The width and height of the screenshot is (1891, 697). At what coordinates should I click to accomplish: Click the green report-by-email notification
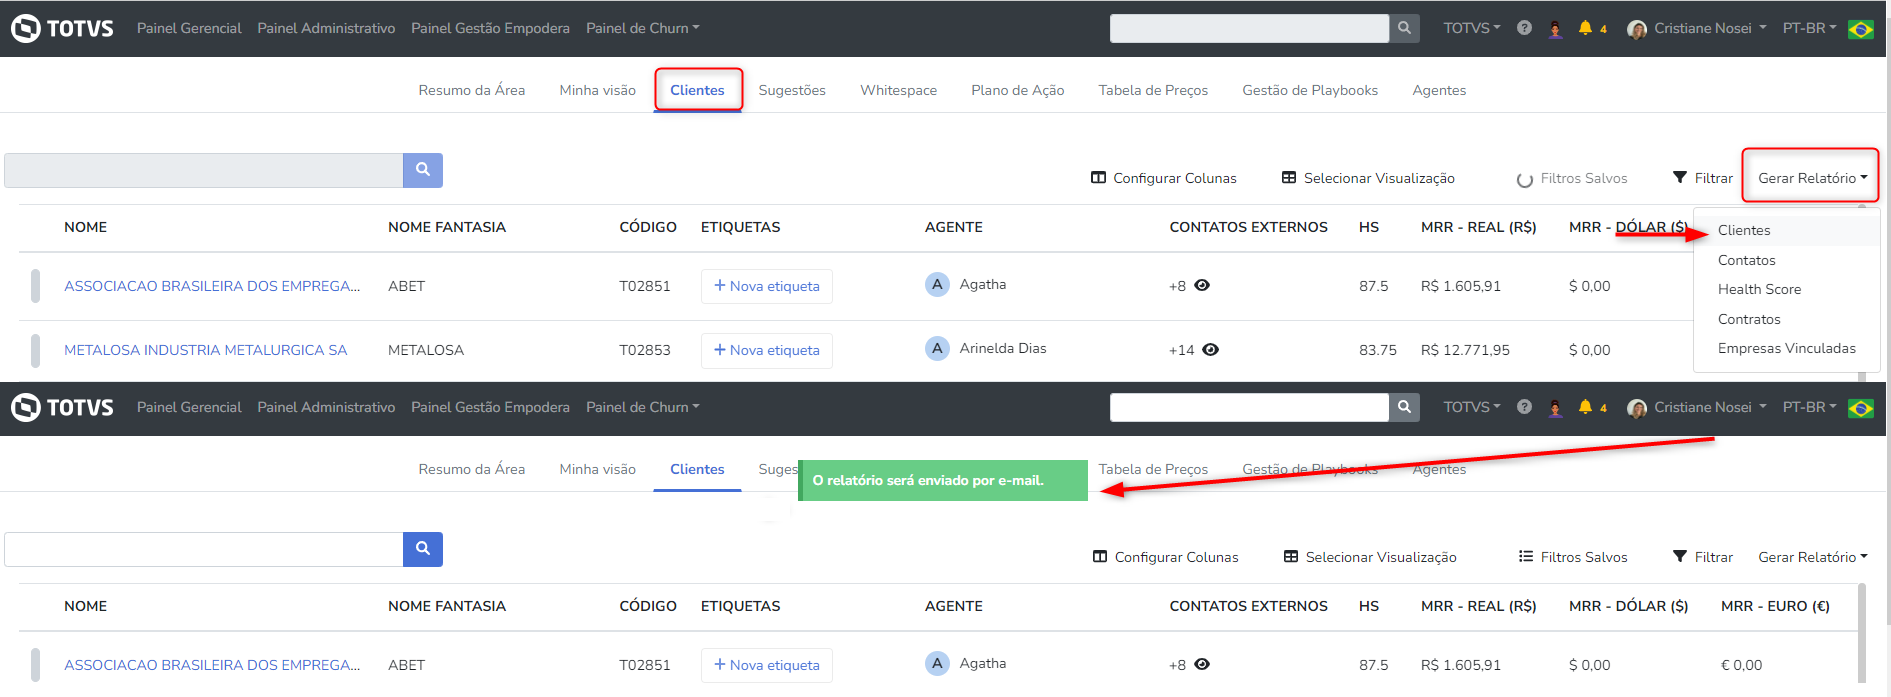click(x=942, y=481)
